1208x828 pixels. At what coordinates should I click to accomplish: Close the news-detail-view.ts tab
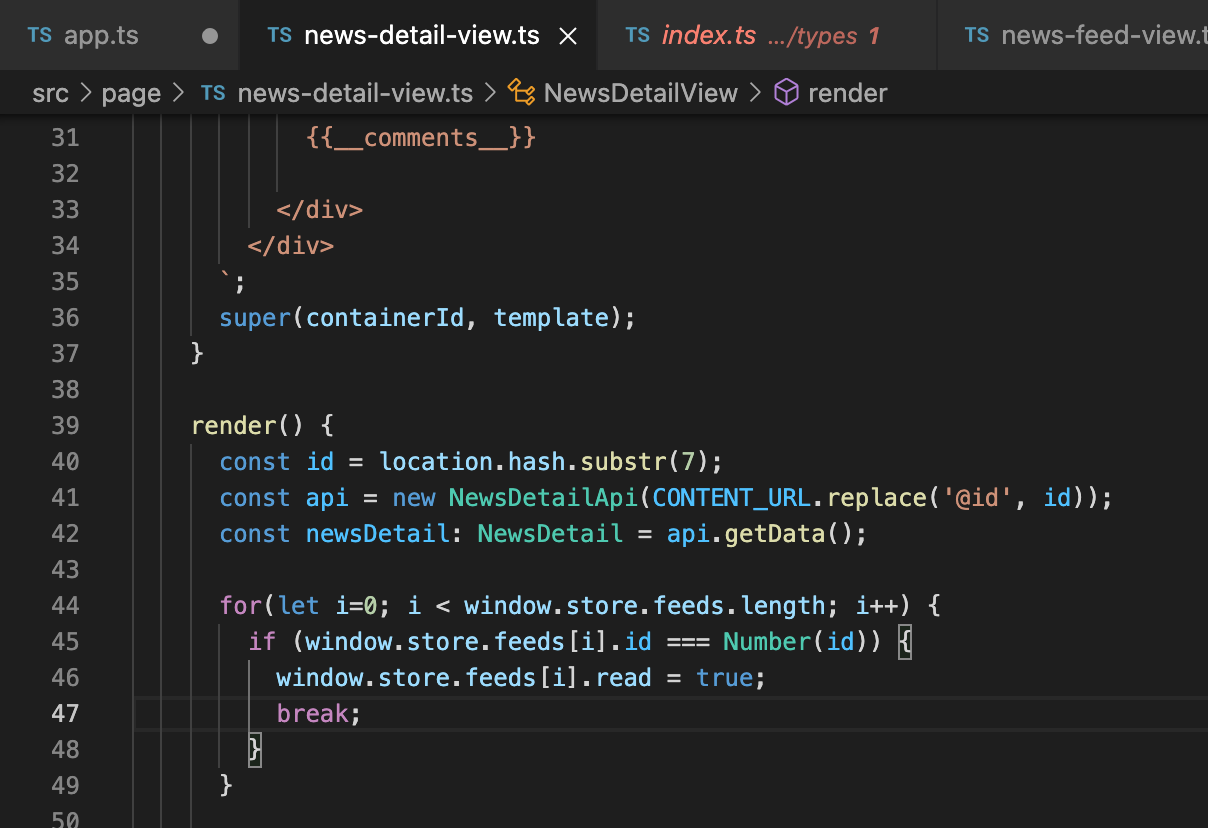click(568, 36)
